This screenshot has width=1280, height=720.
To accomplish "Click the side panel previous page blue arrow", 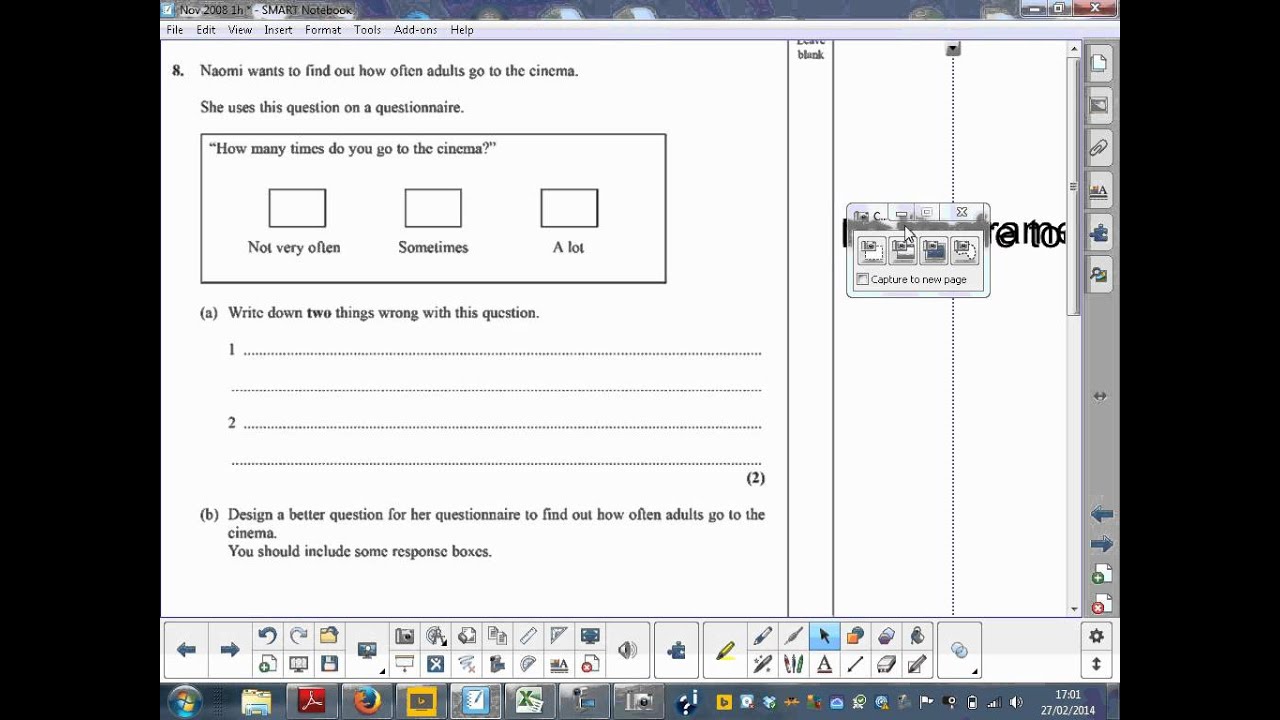I will 1101,514.
